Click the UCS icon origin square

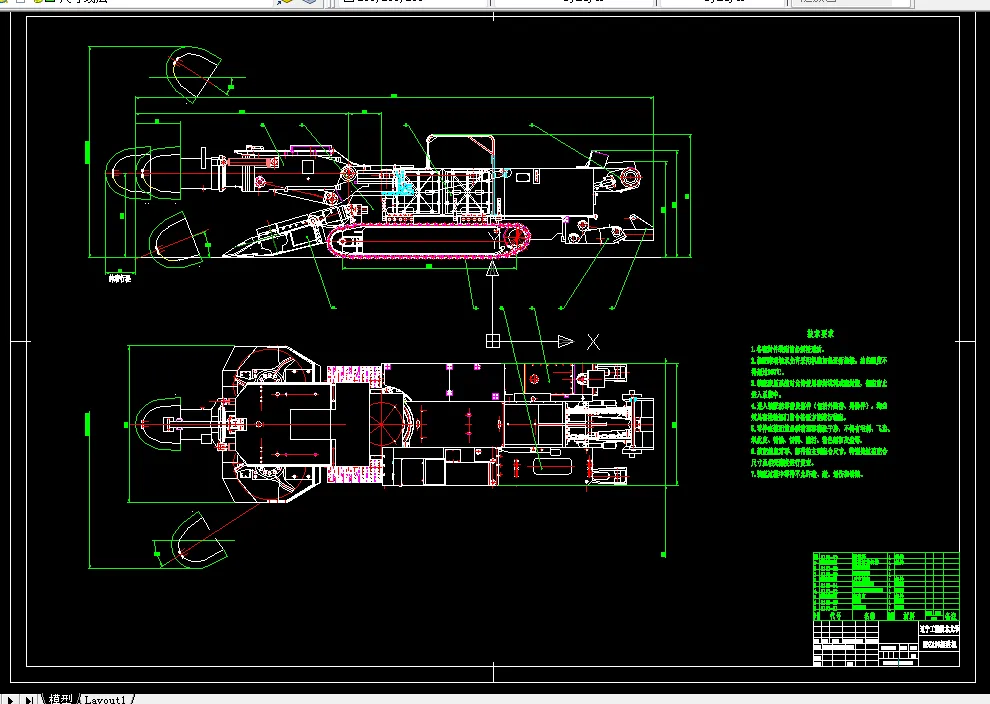(x=492, y=341)
